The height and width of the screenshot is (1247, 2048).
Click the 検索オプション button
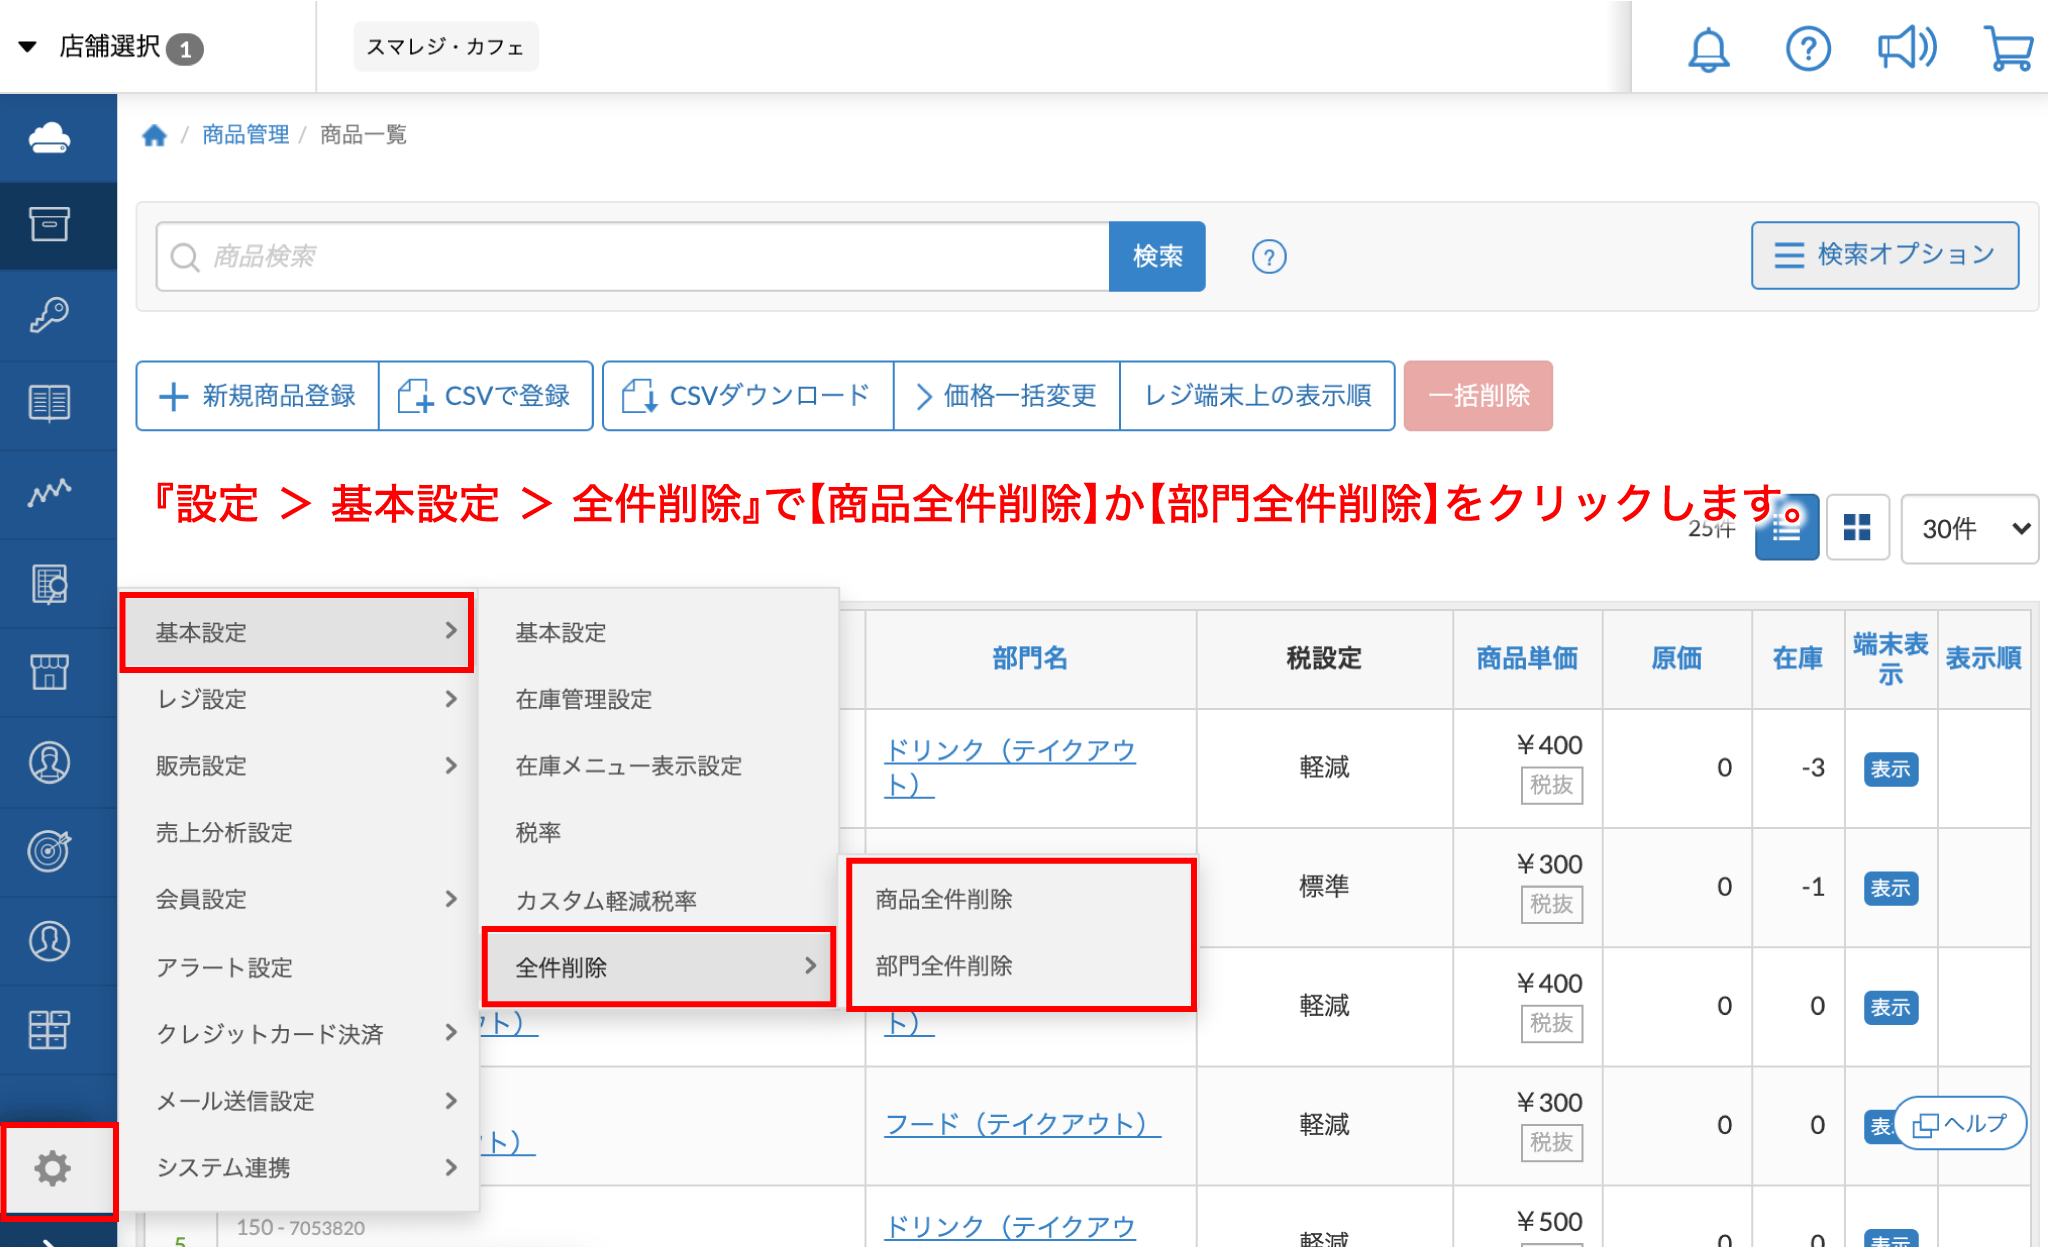(x=1884, y=255)
